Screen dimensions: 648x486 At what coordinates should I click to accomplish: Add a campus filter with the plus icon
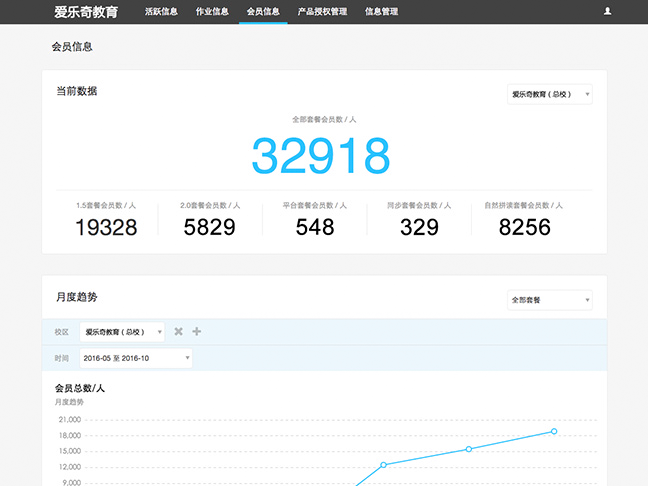pos(196,332)
